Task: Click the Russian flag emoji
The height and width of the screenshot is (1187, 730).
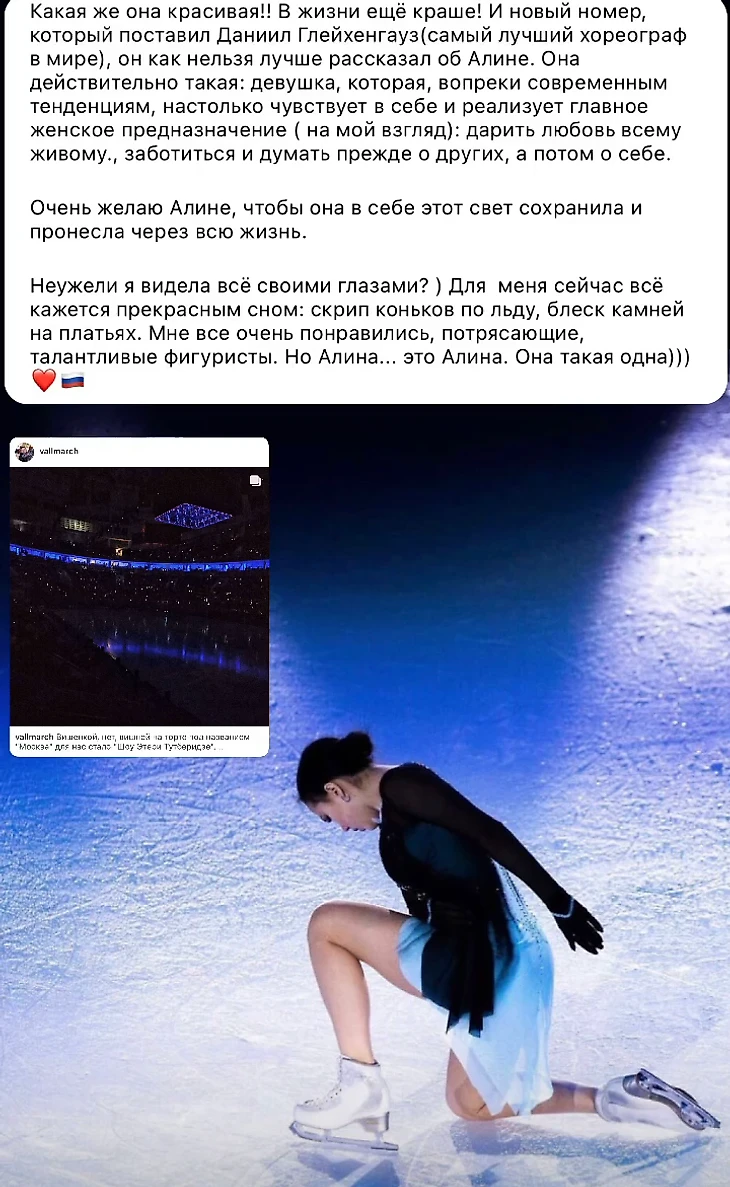Action: pos(73,380)
